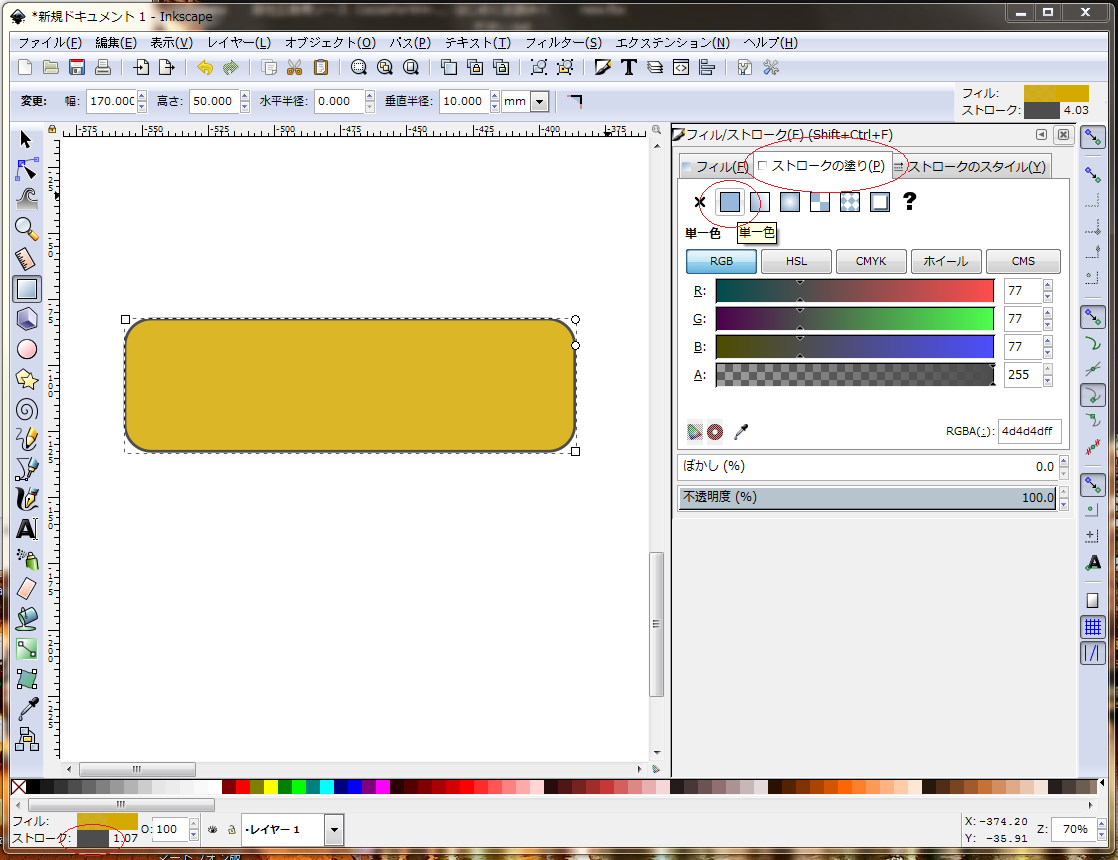The width and height of the screenshot is (1118, 860).
Task: Open the フィルター(S) menu
Action: click(563, 43)
